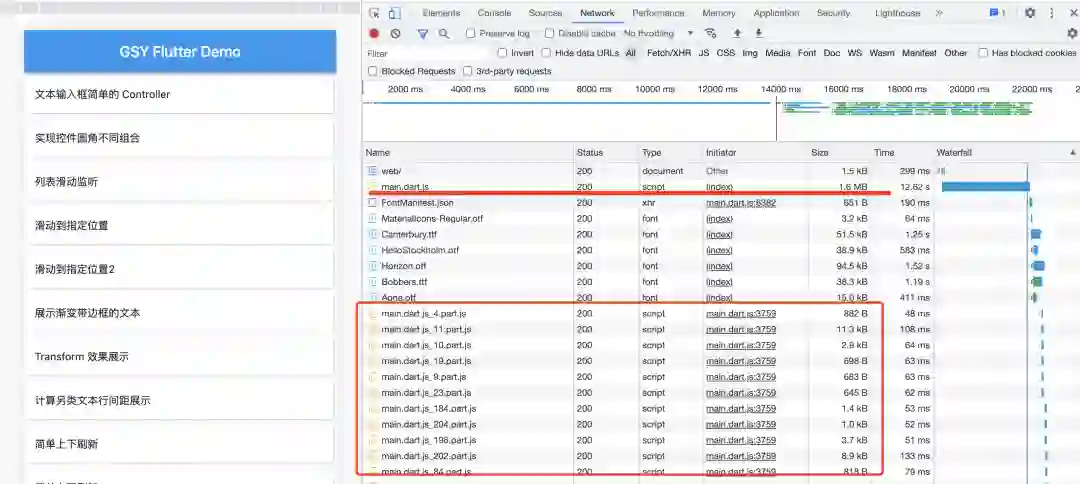Open the Performance tab
Screen dimensions: 1080x484
click(658, 13)
